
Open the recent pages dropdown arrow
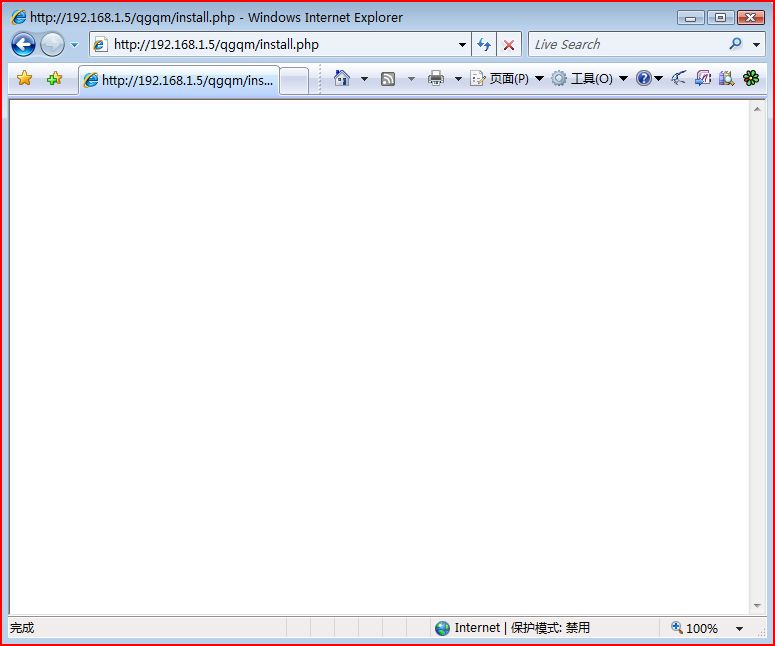[75, 45]
